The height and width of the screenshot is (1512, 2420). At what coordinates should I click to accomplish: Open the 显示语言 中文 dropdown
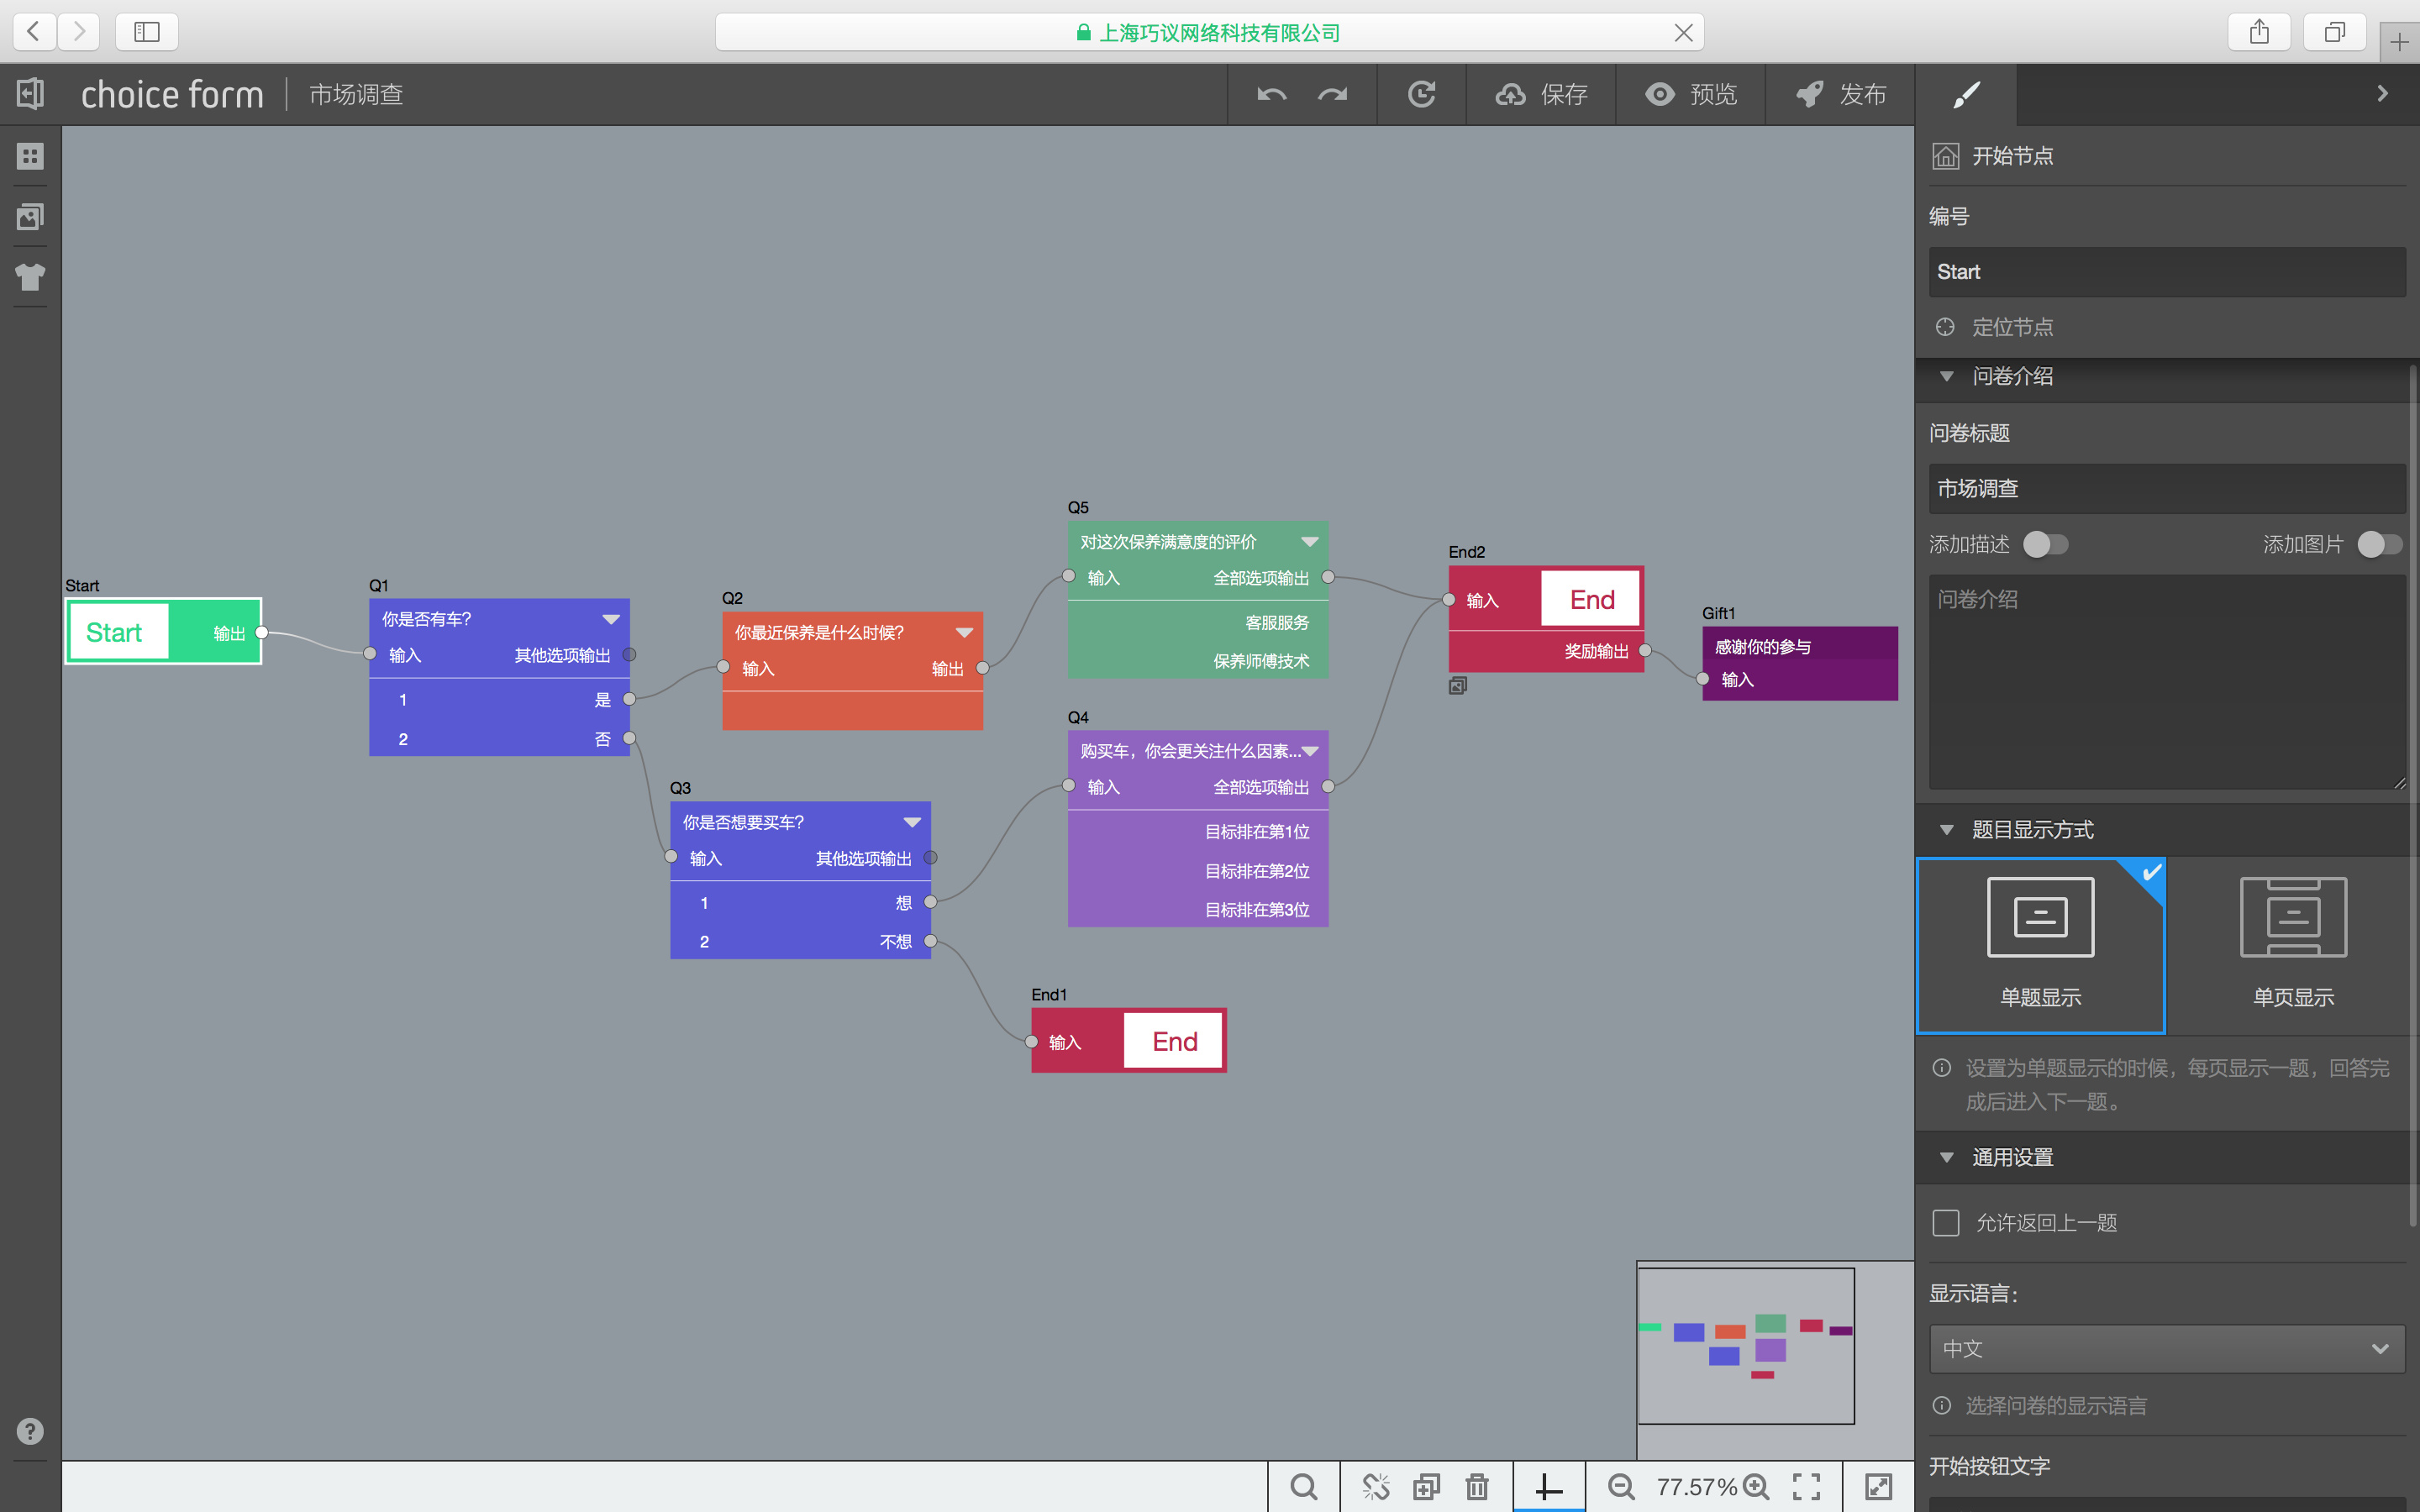[2166, 1349]
